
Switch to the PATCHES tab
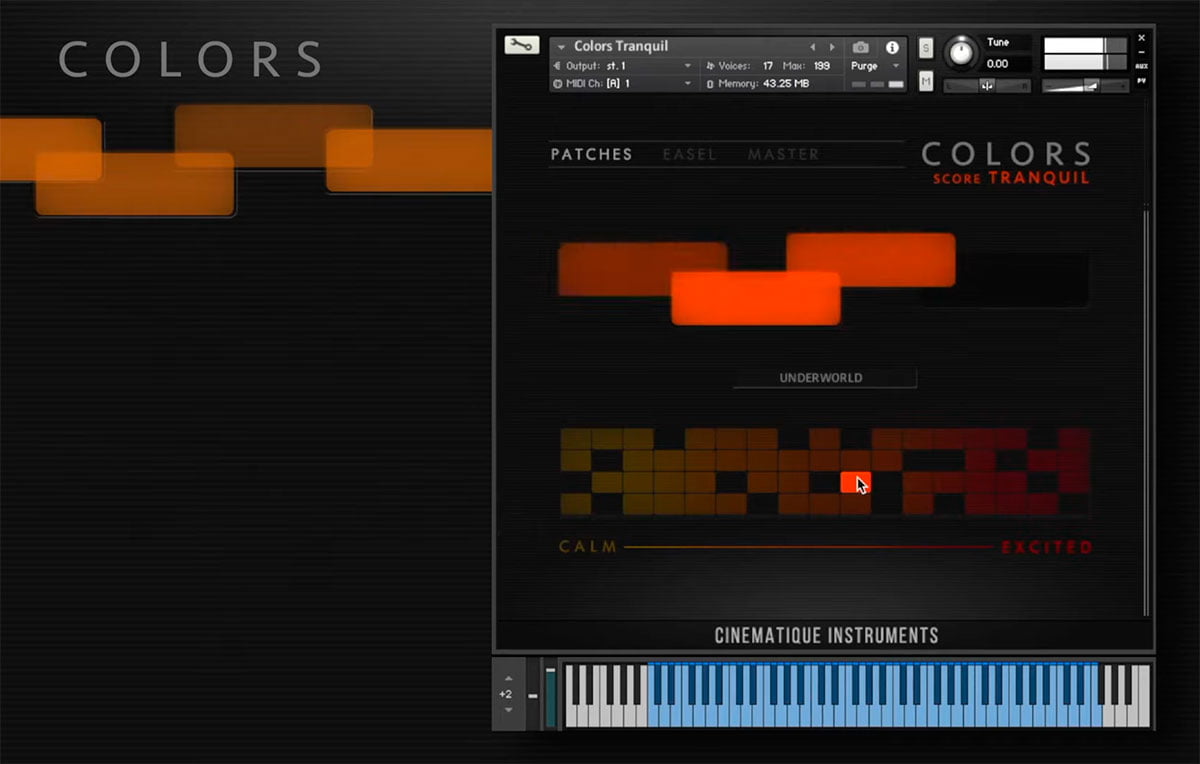tap(592, 154)
